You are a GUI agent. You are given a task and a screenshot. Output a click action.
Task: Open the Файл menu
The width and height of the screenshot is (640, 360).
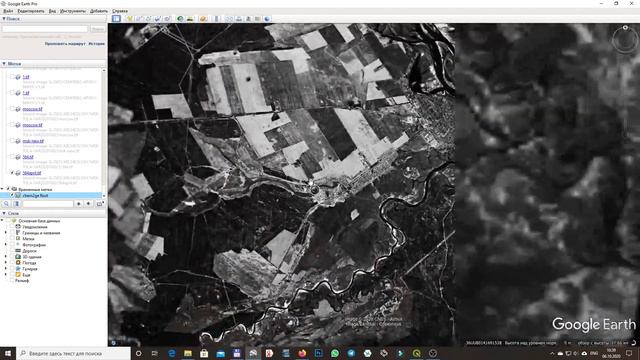pyautogui.click(x=8, y=11)
